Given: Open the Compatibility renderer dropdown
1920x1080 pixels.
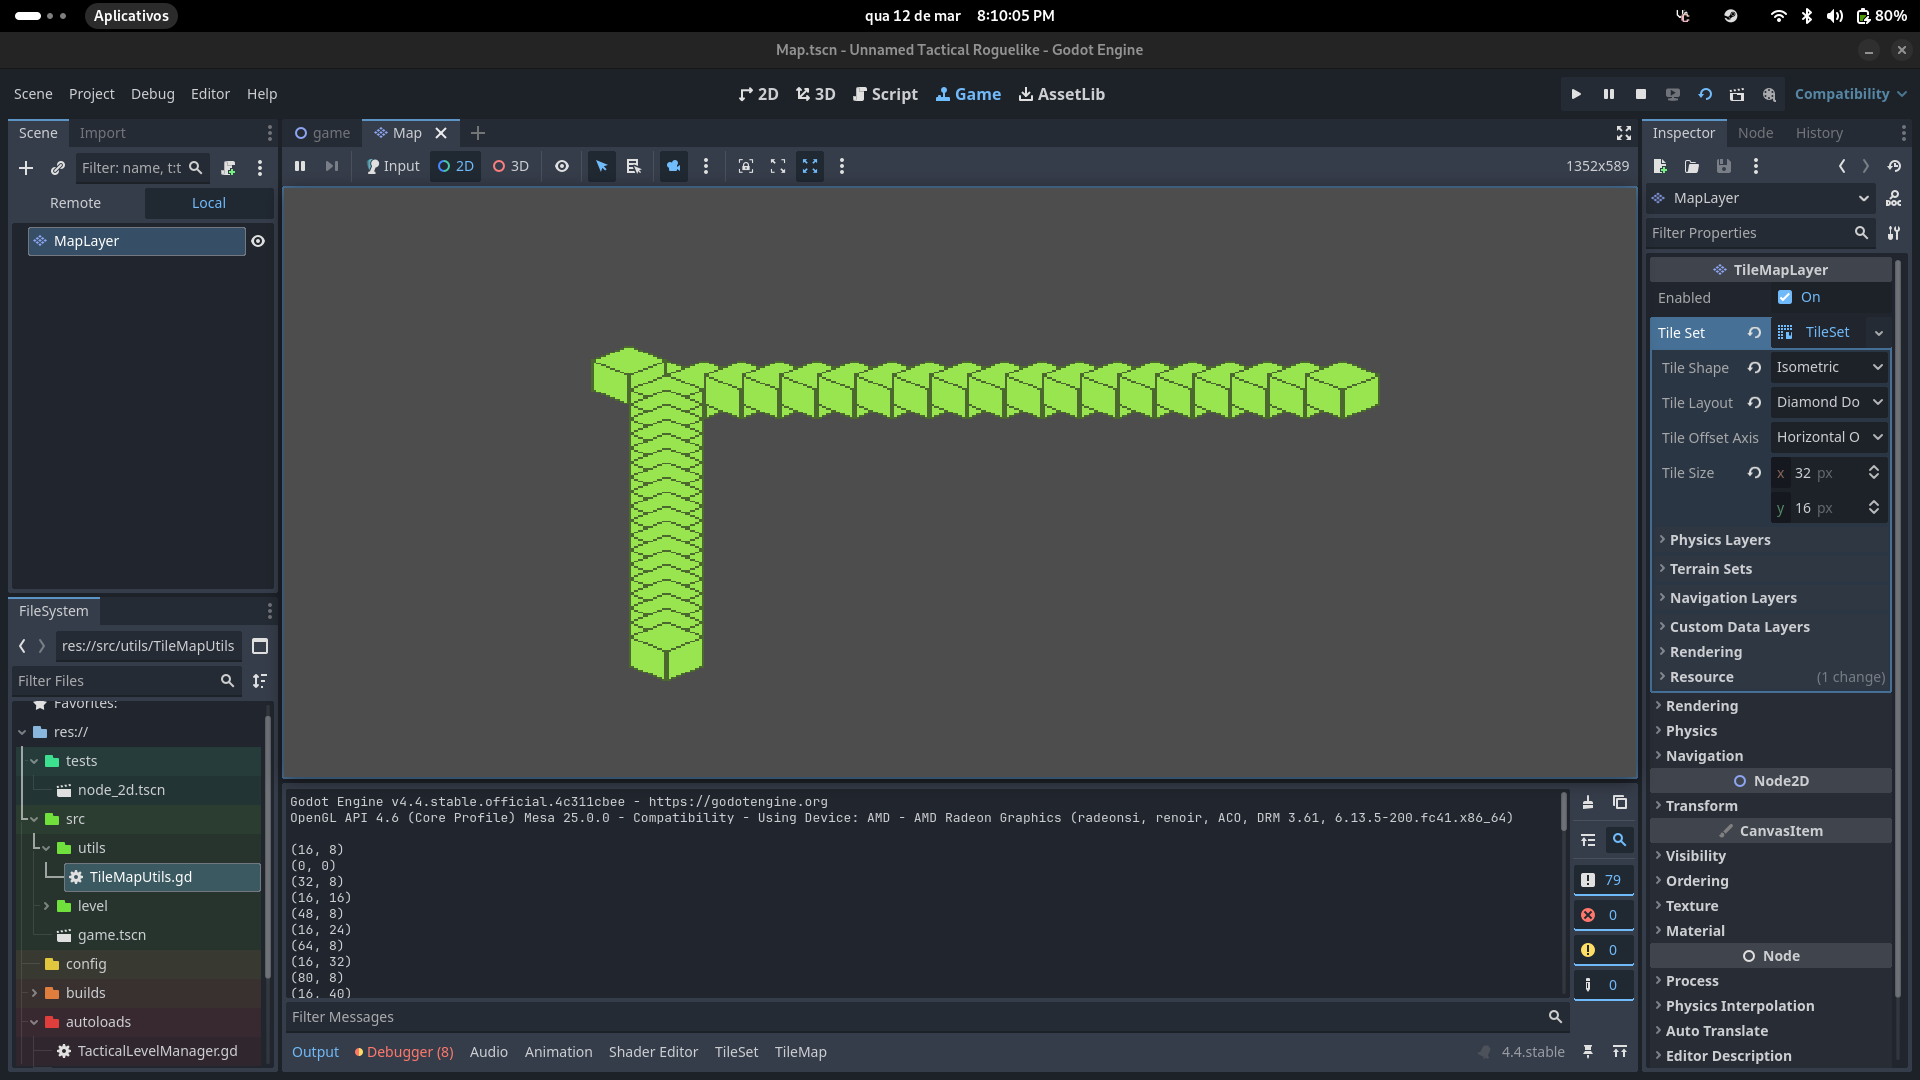Looking at the screenshot, I should tap(1848, 94).
